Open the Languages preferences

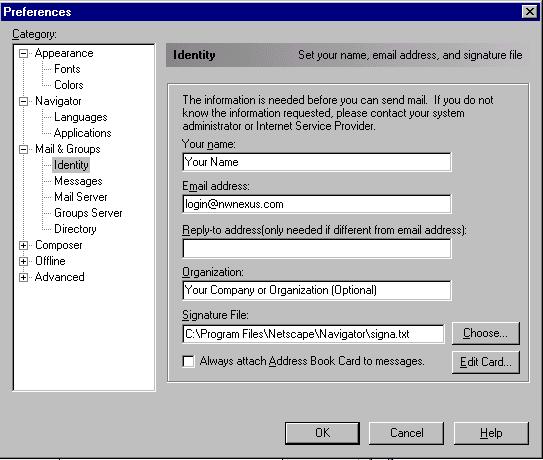coord(81,117)
